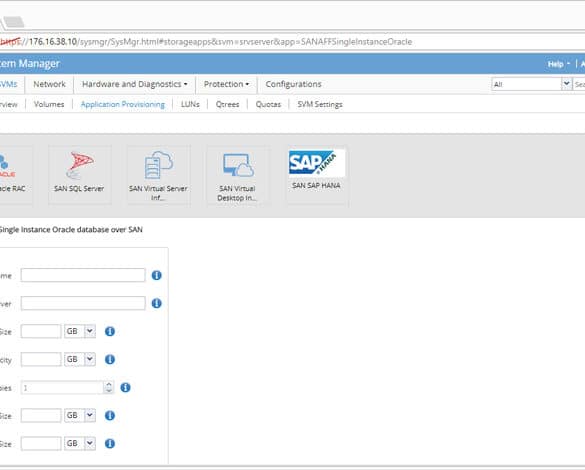Click value input in capacity row
585x470 pixels.
tap(41, 359)
